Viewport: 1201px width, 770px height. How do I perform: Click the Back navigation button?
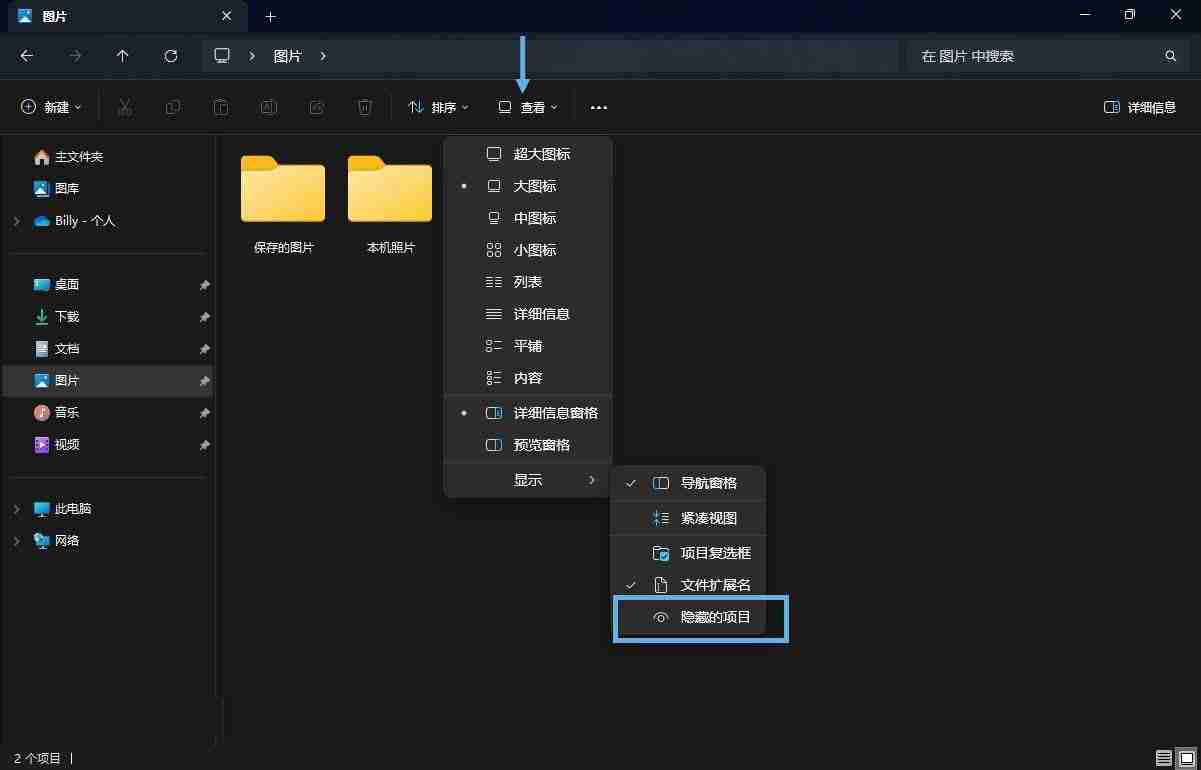click(26, 56)
